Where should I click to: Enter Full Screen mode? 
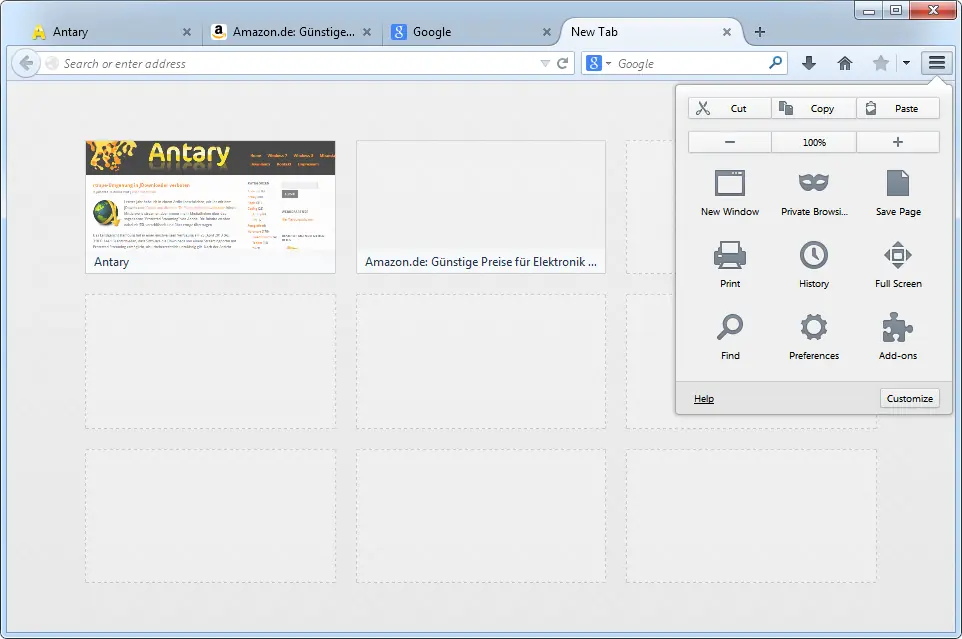click(x=898, y=265)
